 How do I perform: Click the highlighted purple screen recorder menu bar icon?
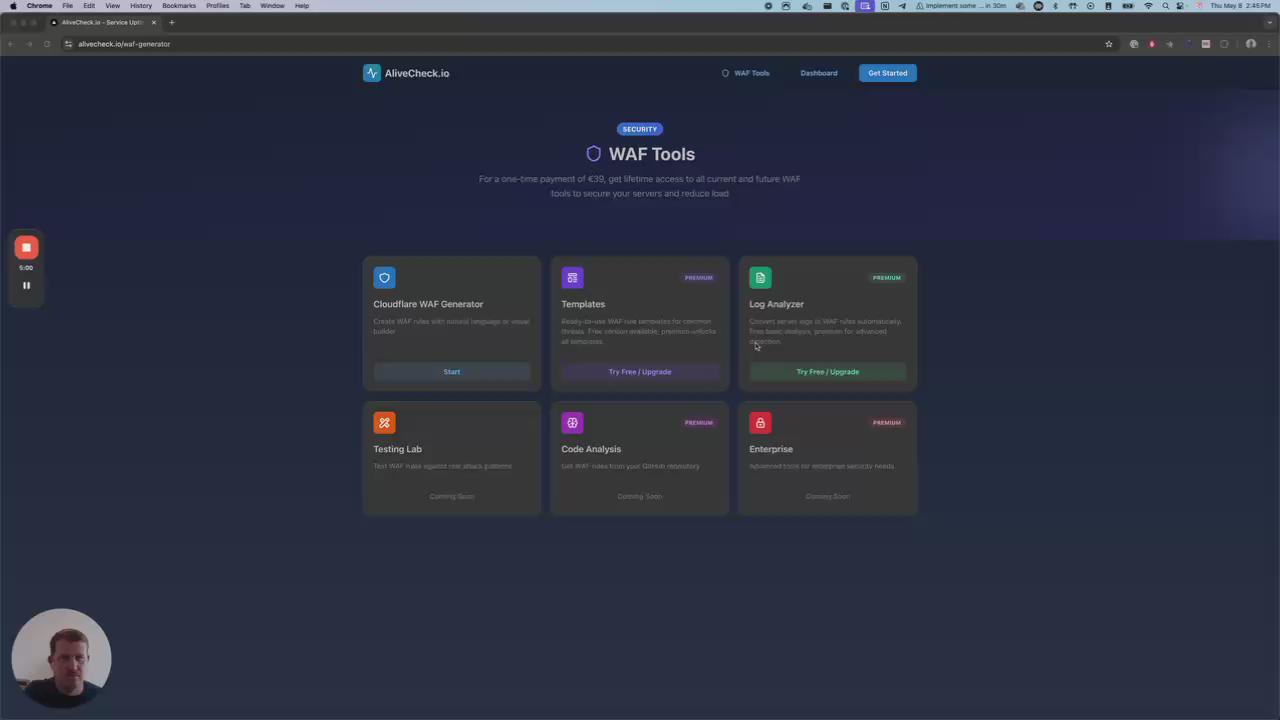tap(865, 6)
